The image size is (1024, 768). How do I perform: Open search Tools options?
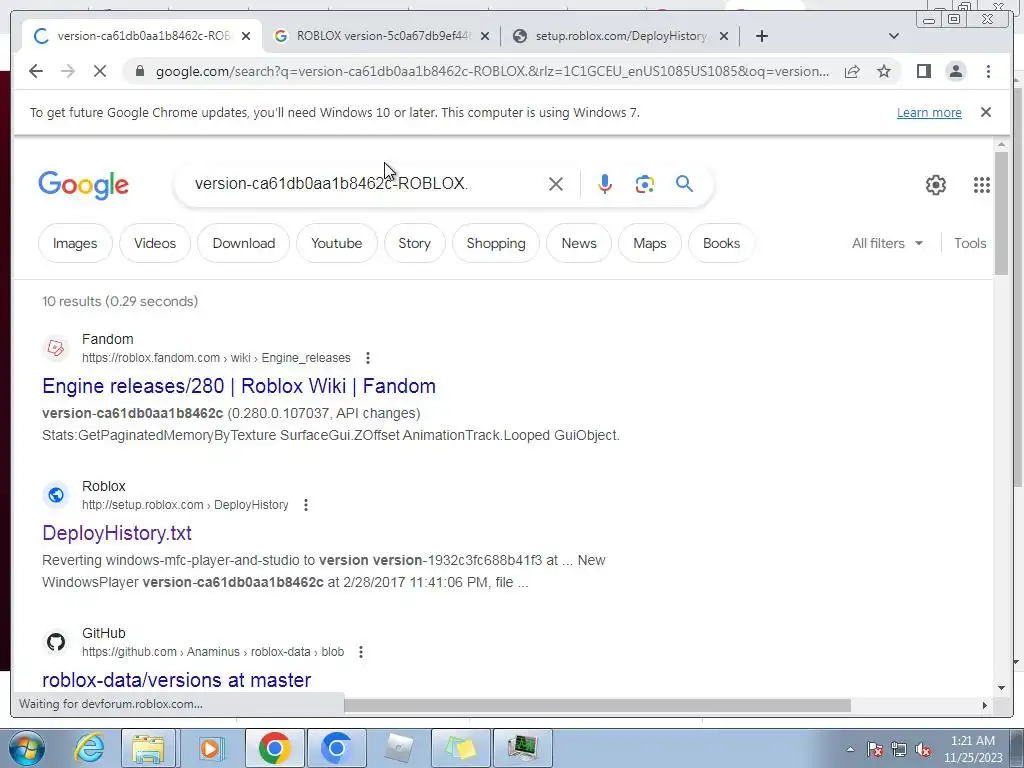970,243
